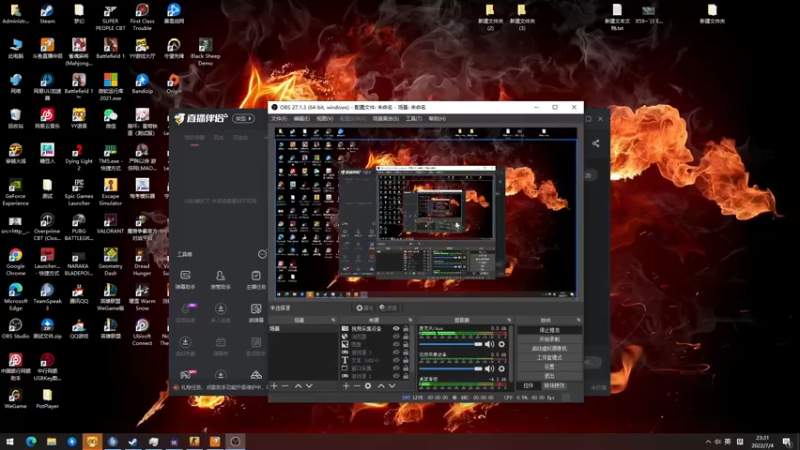Image resolution: width=800 pixels, height=450 pixels.
Task: Click 开始录制 to start recording
Action: [549, 339]
